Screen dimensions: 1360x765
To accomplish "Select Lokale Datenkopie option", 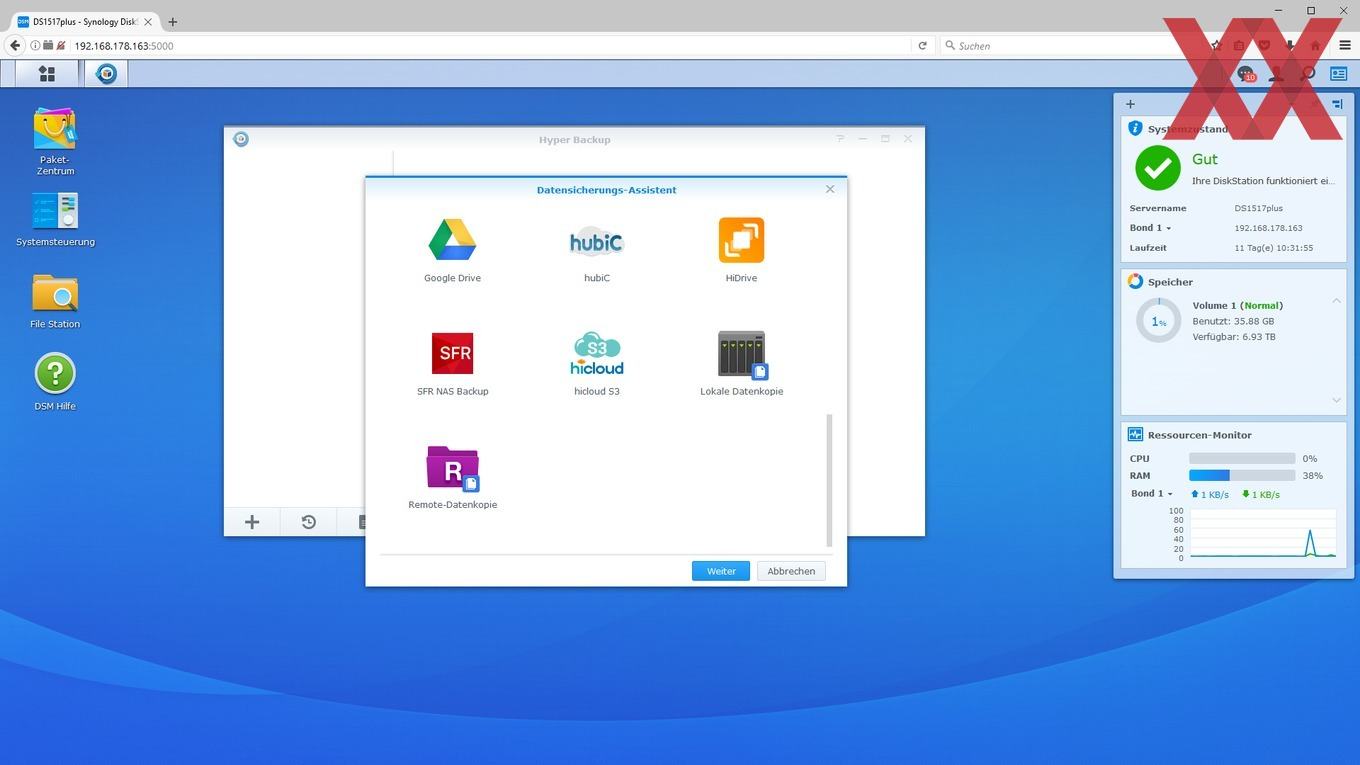I will (x=741, y=363).
